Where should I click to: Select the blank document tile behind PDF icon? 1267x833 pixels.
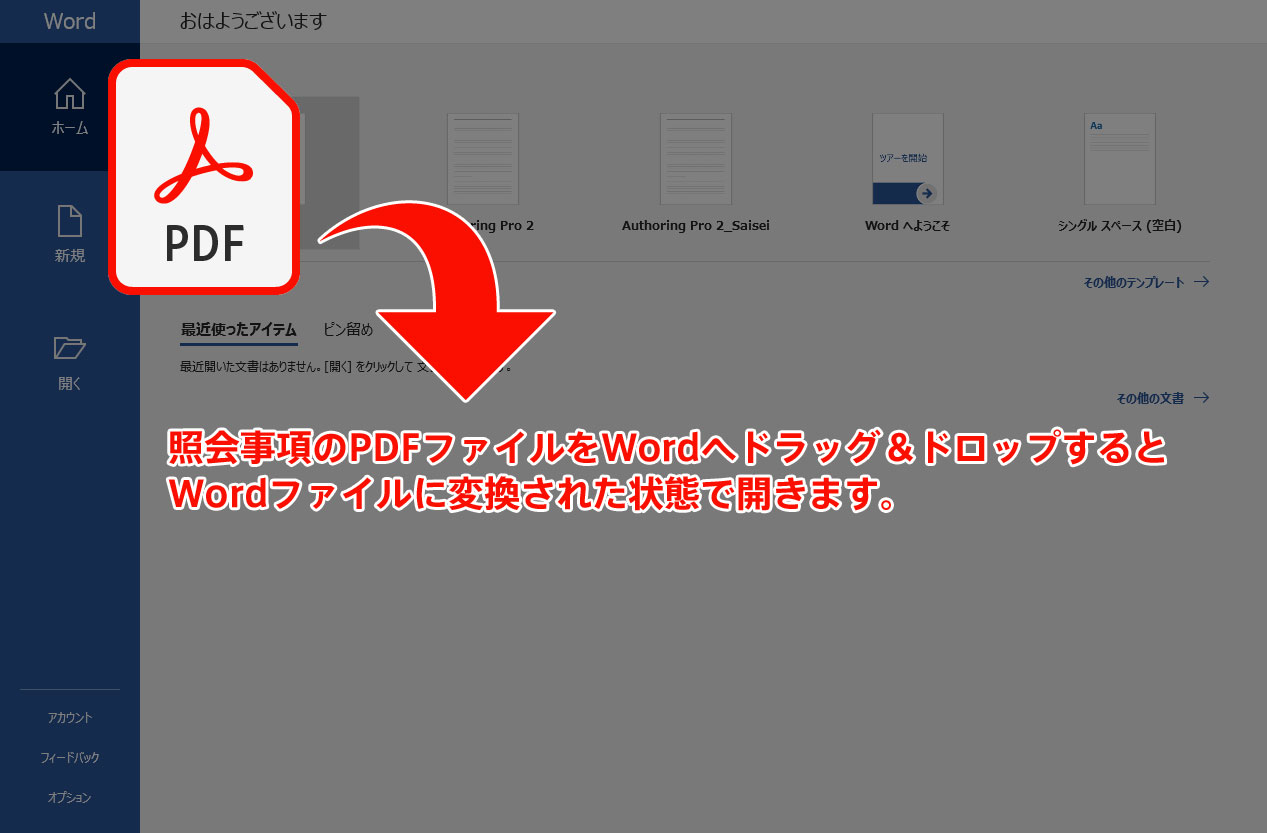pos(330,170)
